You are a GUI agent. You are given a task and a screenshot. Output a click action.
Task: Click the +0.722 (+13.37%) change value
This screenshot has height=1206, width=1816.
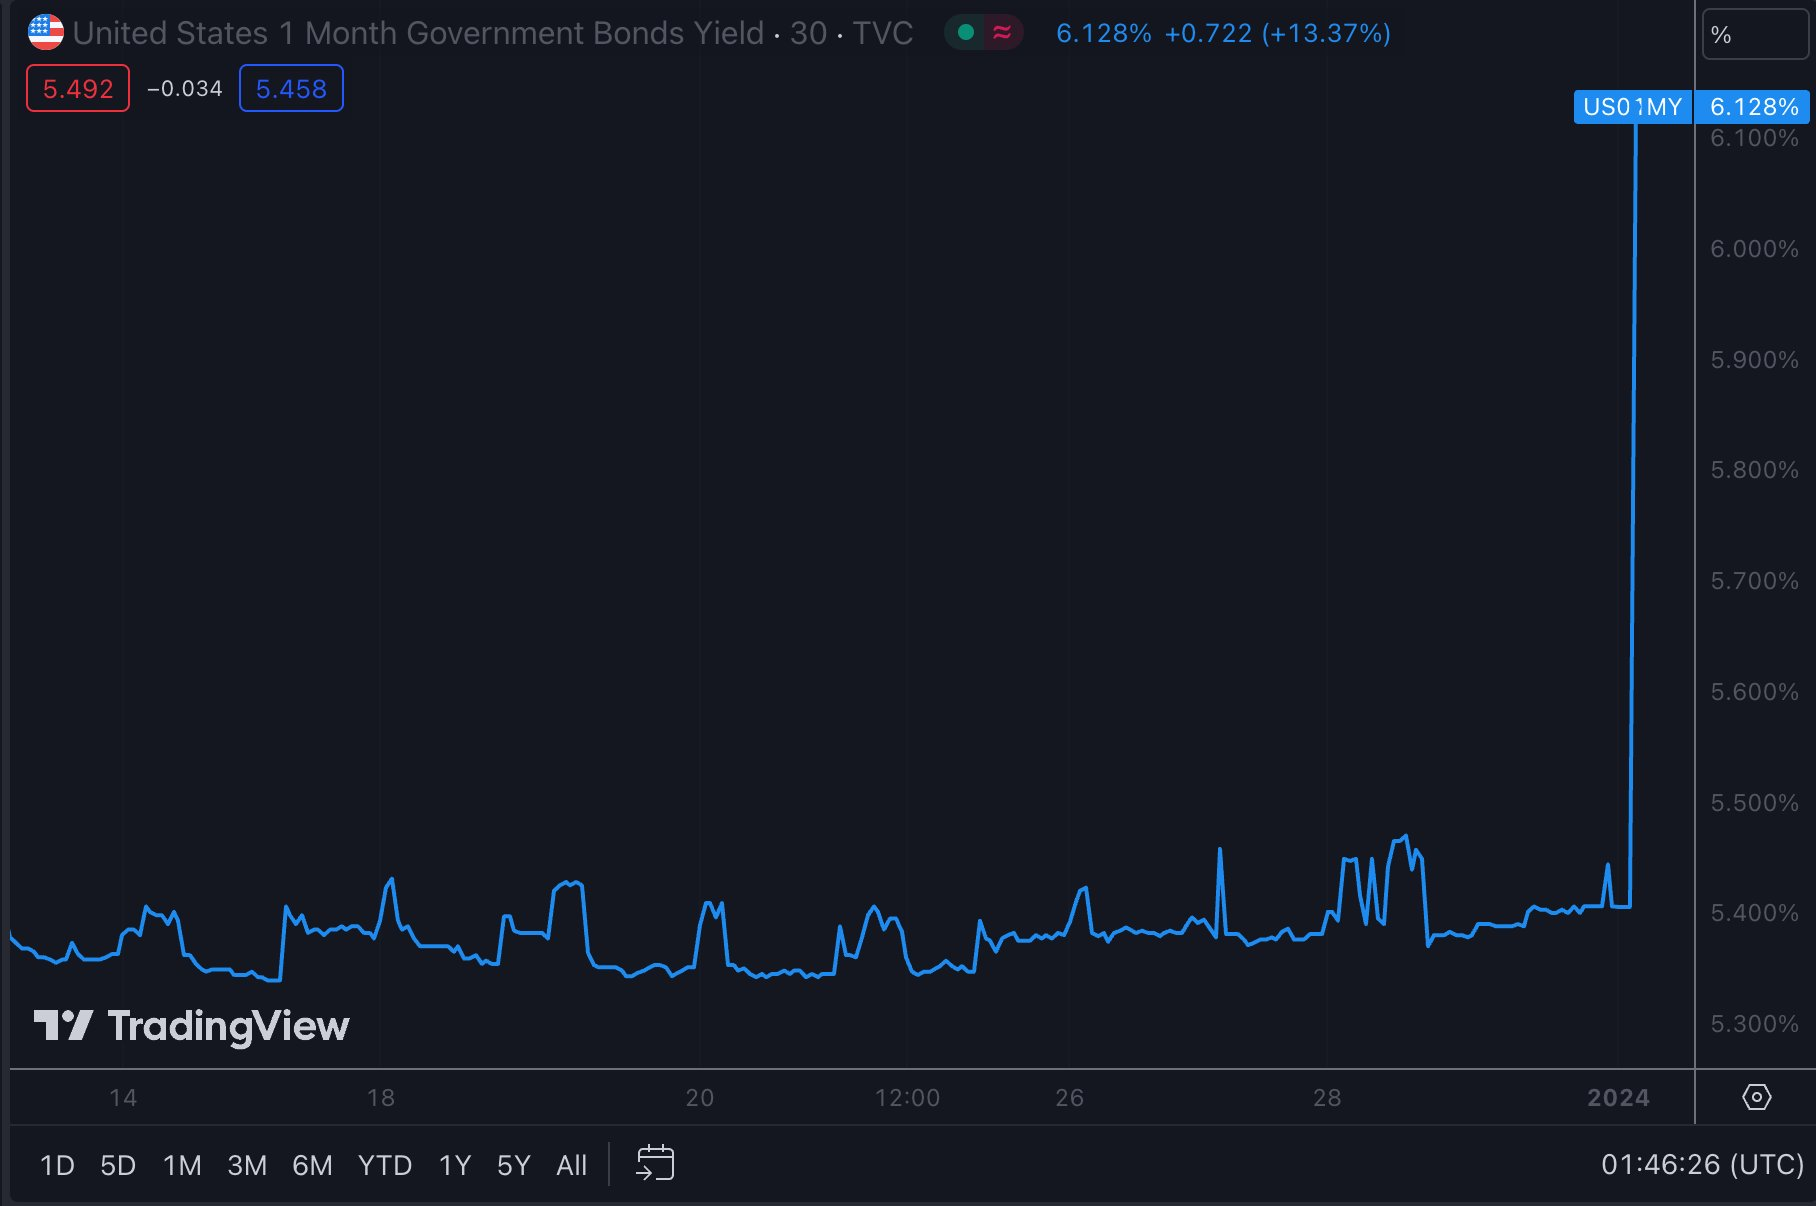(x=1277, y=33)
